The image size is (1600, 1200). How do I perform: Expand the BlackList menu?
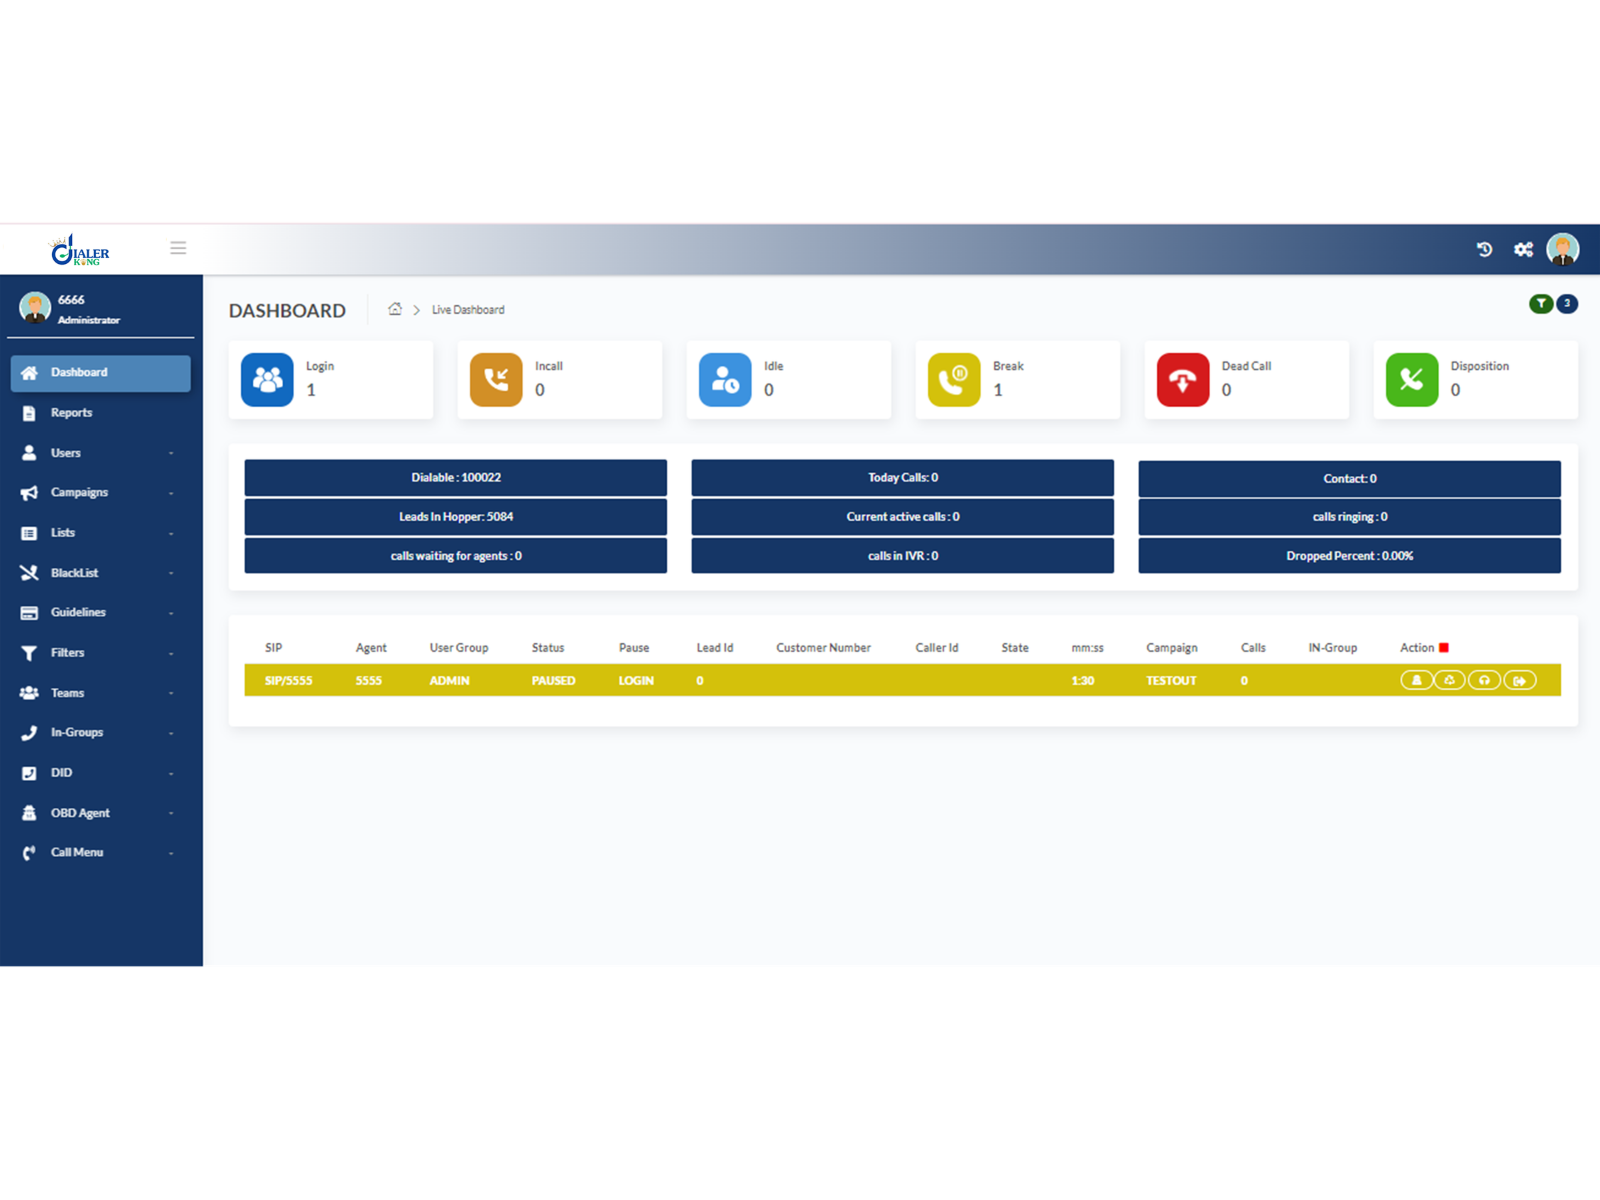74,572
